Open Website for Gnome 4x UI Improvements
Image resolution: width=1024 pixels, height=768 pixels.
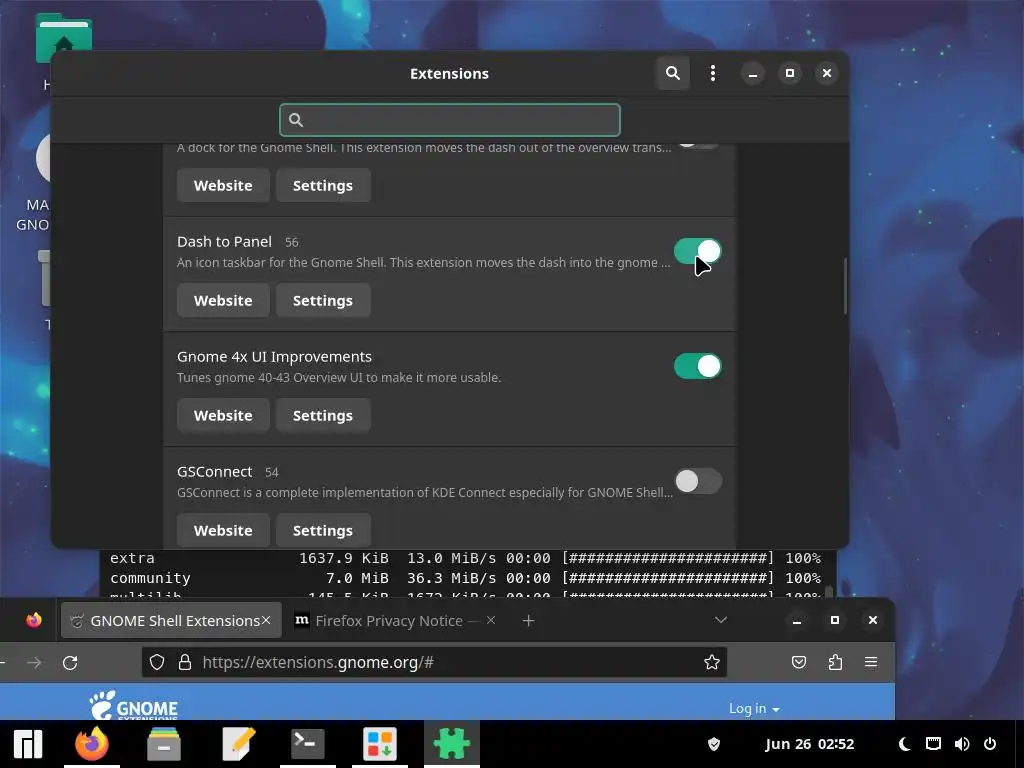(223, 415)
